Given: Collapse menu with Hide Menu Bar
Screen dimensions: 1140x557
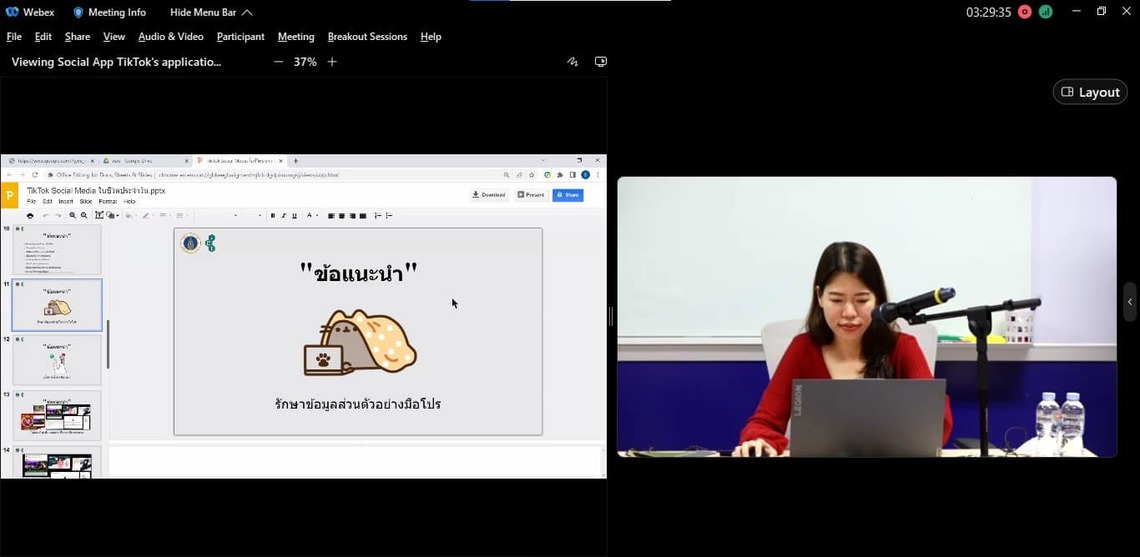Looking at the screenshot, I should [x=211, y=12].
